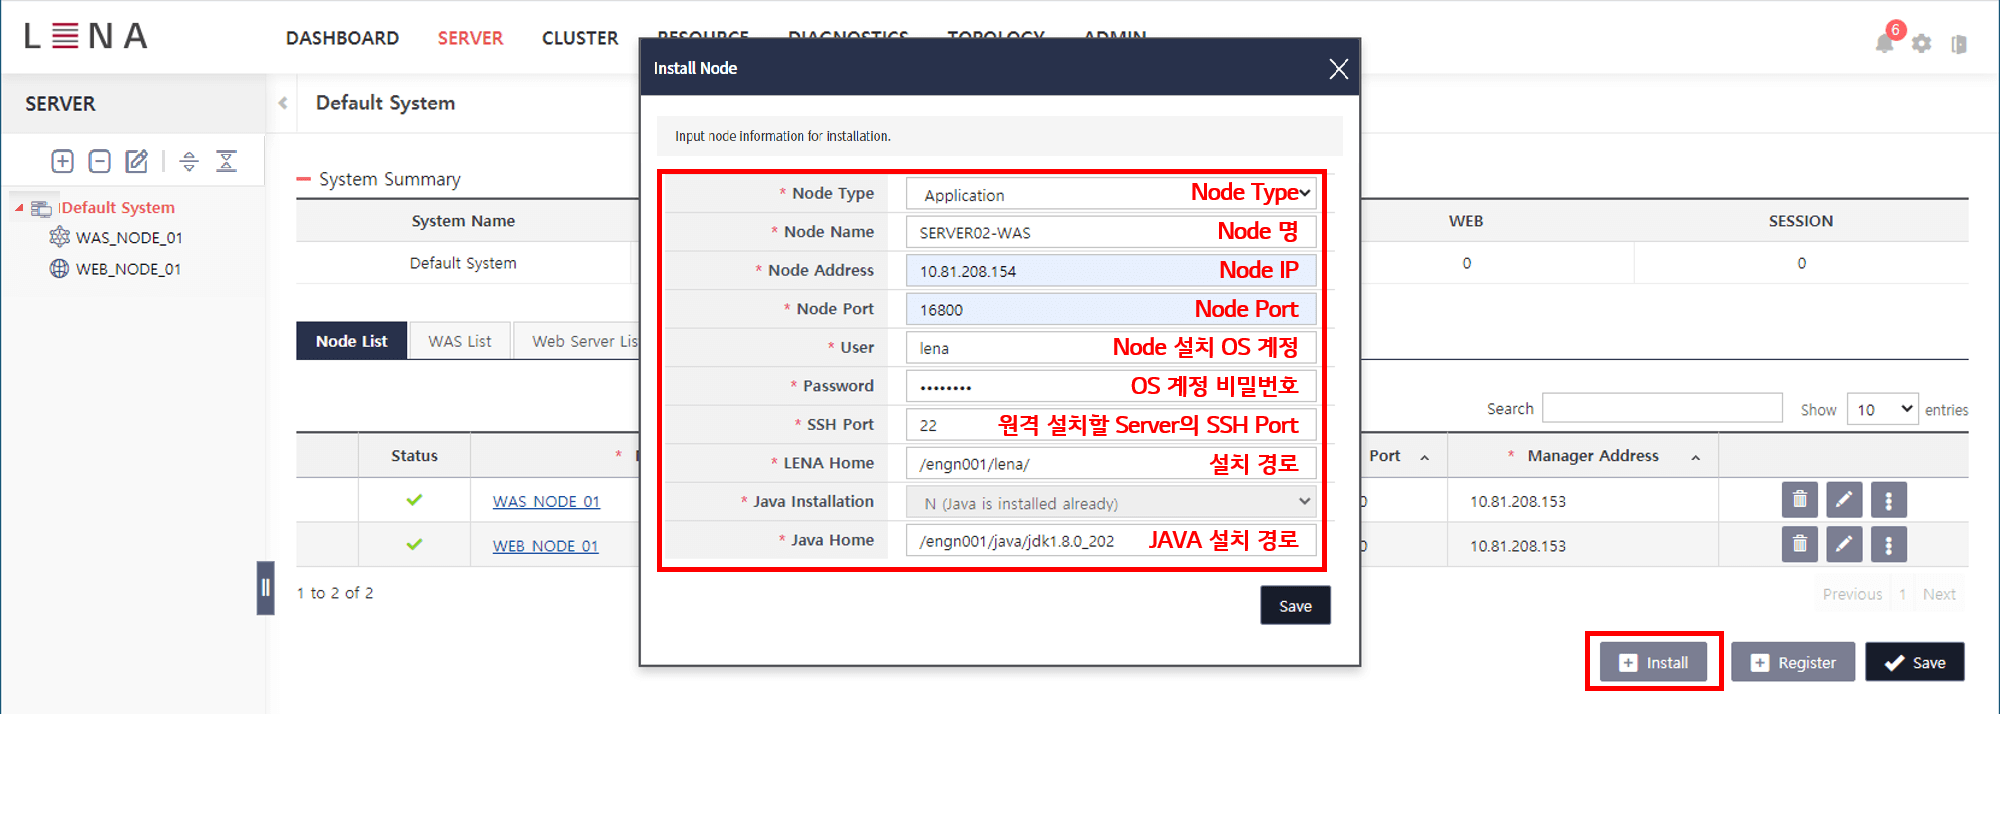Edit WEB_NODE_01 row using pencil icon
Viewport: 2000px width, 830px height.
point(1843,545)
